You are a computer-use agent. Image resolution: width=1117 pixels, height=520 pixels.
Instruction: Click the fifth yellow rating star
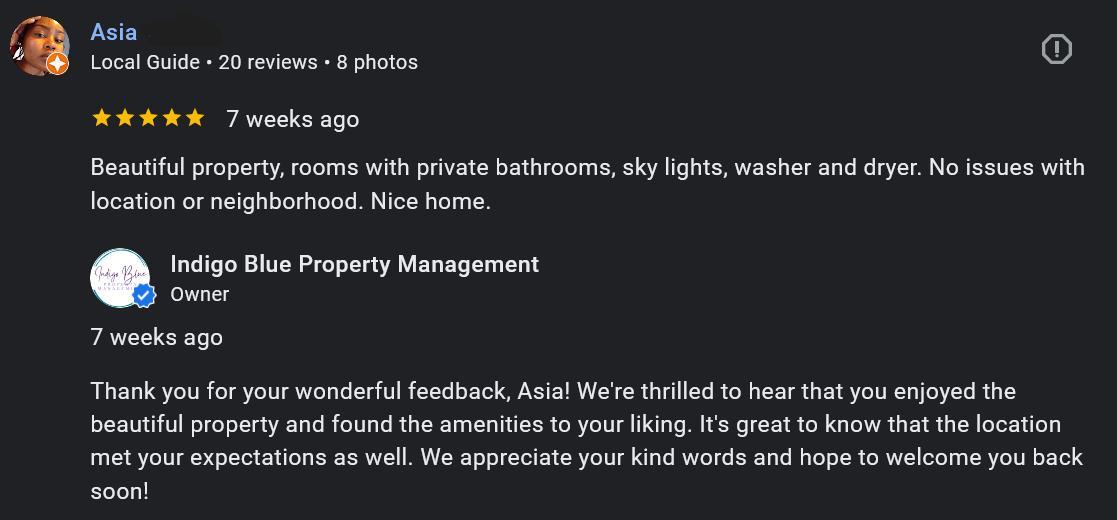[x=195, y=118]
